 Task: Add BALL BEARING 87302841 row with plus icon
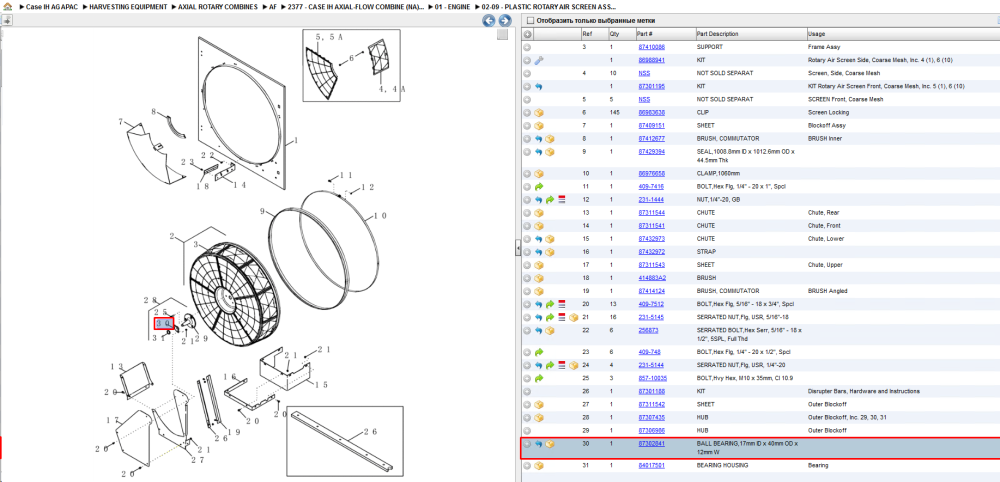pyautogui.click(x=527, y=444)
